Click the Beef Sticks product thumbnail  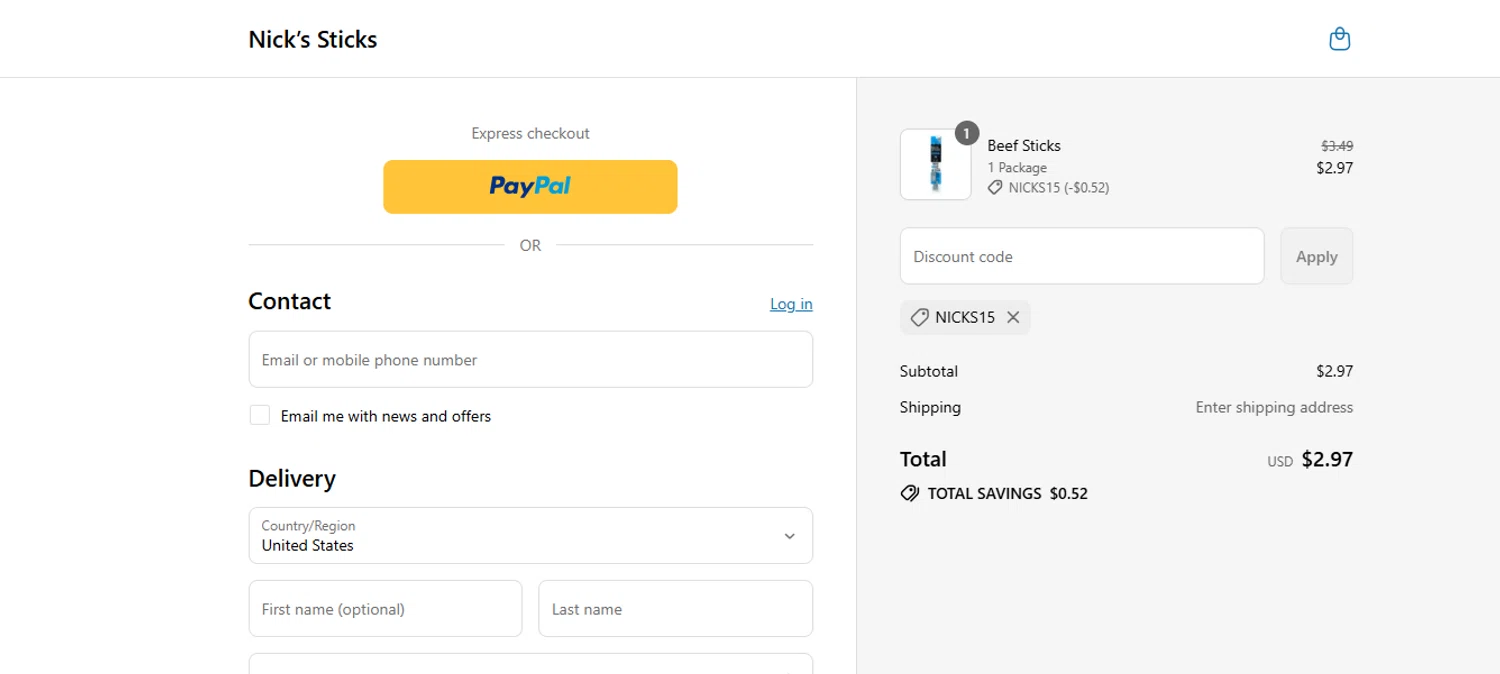(x=935, y=164)
